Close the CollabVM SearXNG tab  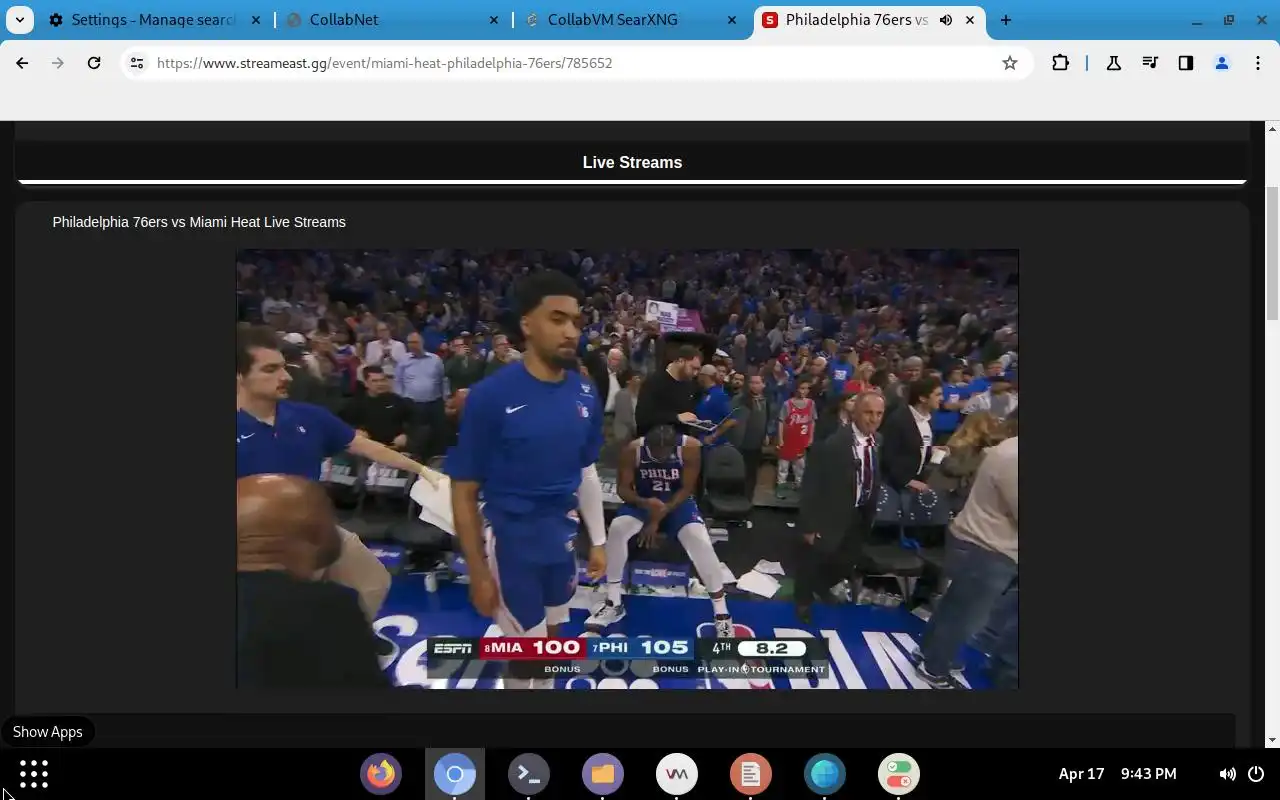(732, 20)
